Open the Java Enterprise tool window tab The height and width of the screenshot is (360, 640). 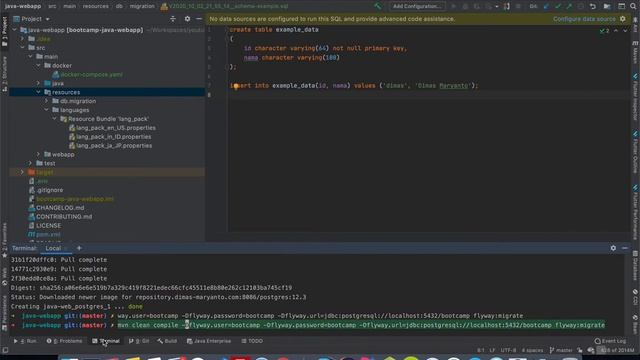click(x=209, y=341)
